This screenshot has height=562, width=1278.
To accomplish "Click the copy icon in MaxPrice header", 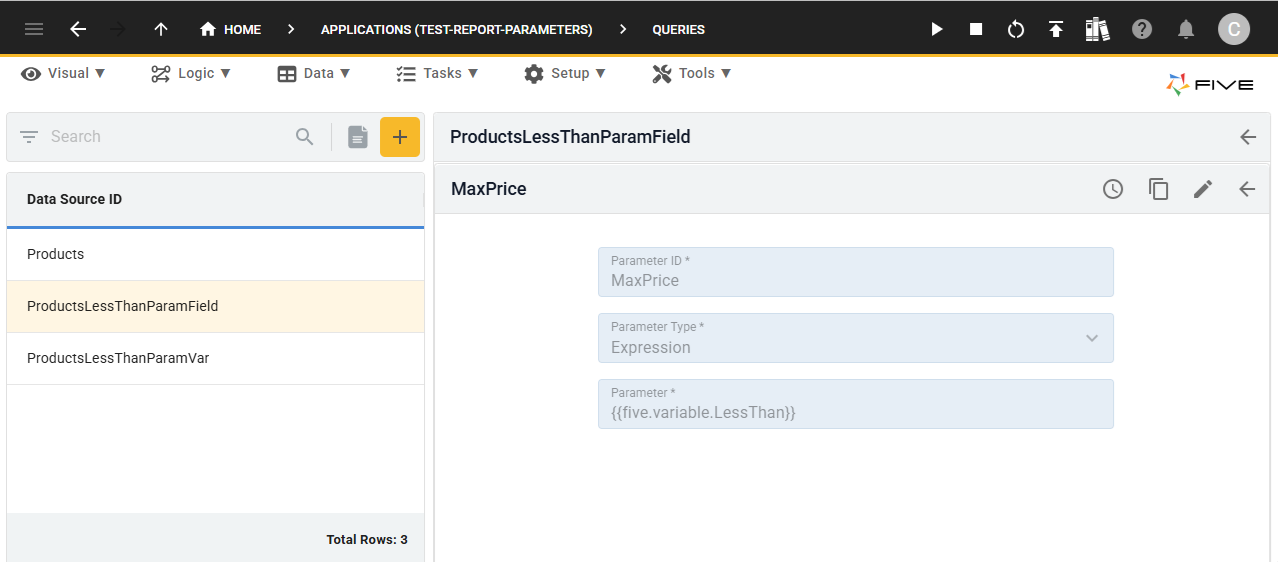I will pos(1158,189).
